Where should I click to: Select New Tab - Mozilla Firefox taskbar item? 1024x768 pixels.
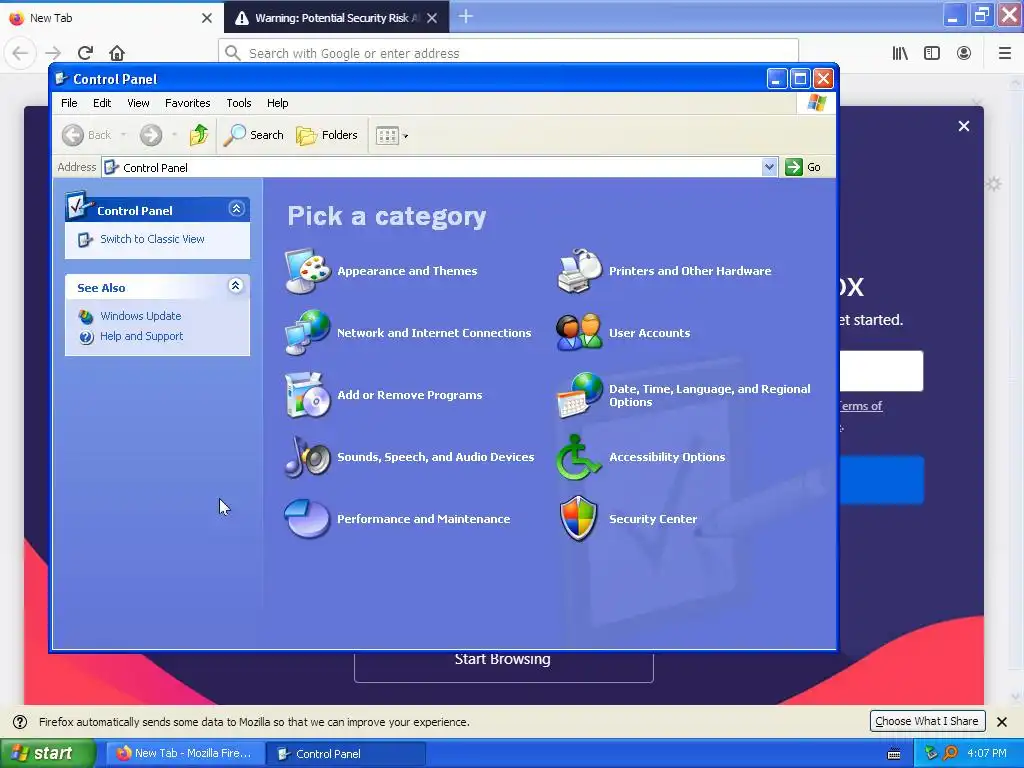coord(185,754)
